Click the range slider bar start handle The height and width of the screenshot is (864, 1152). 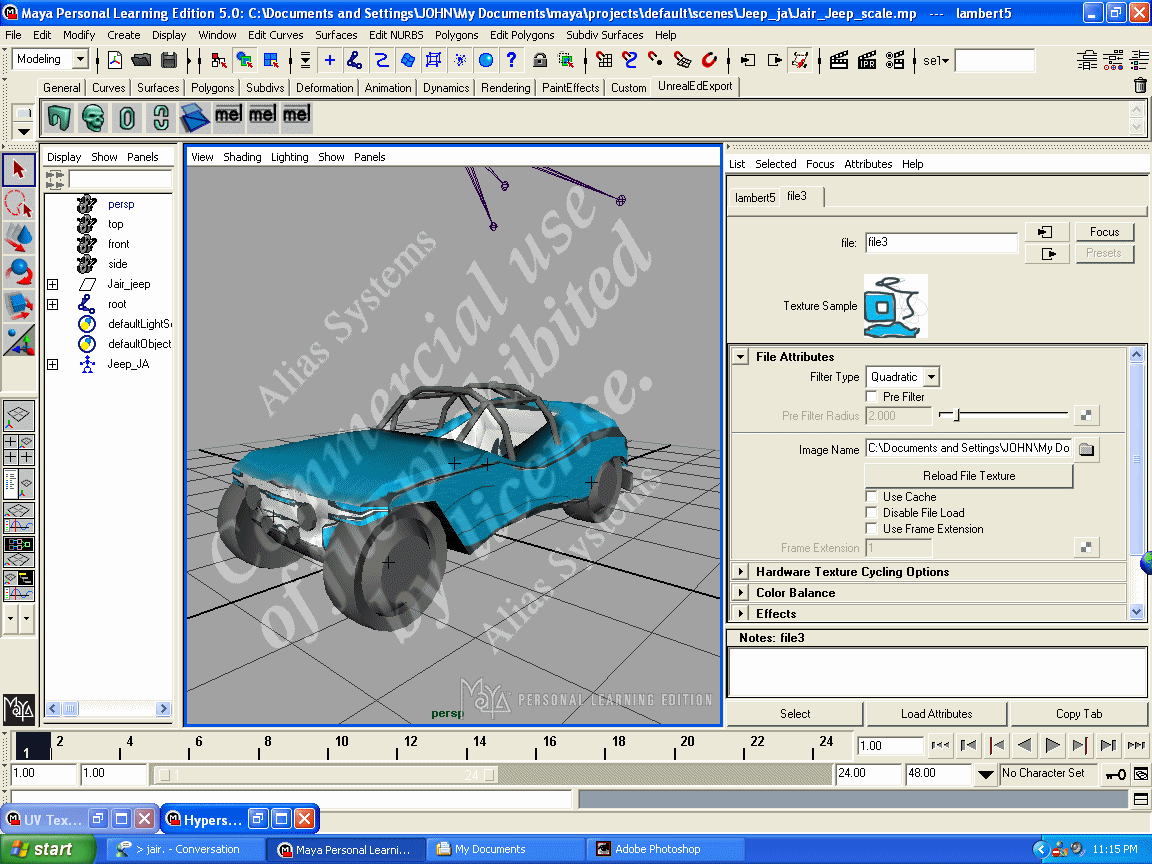tap(165, 774)
